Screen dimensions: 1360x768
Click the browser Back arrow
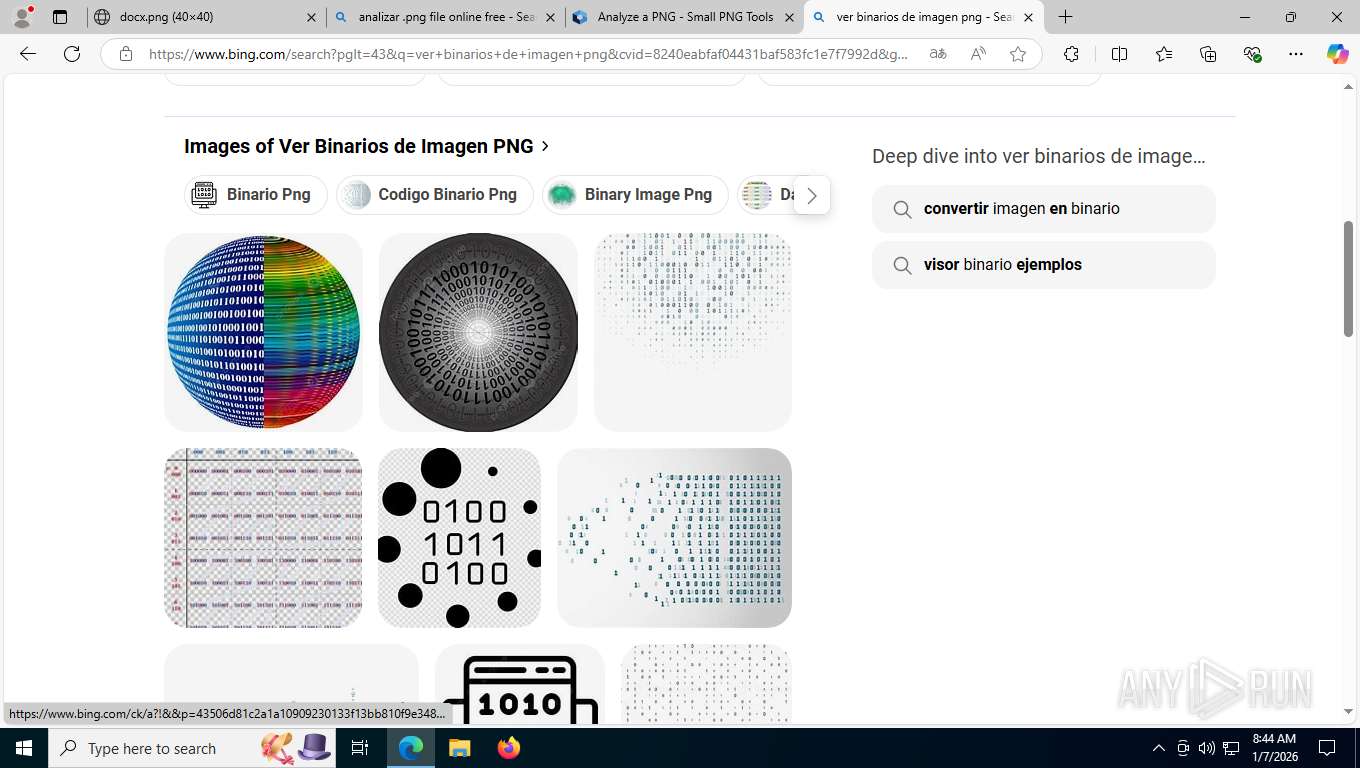[x=28, y=54]
